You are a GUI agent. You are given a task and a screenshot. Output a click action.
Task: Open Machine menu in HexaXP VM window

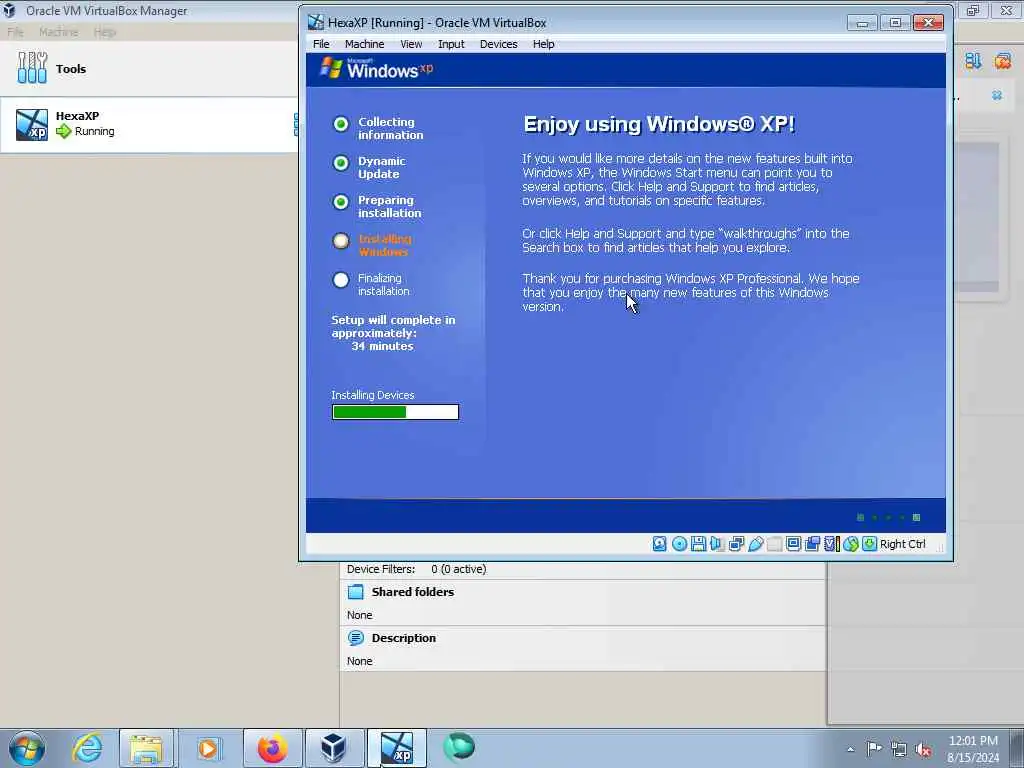click(364, 44)
